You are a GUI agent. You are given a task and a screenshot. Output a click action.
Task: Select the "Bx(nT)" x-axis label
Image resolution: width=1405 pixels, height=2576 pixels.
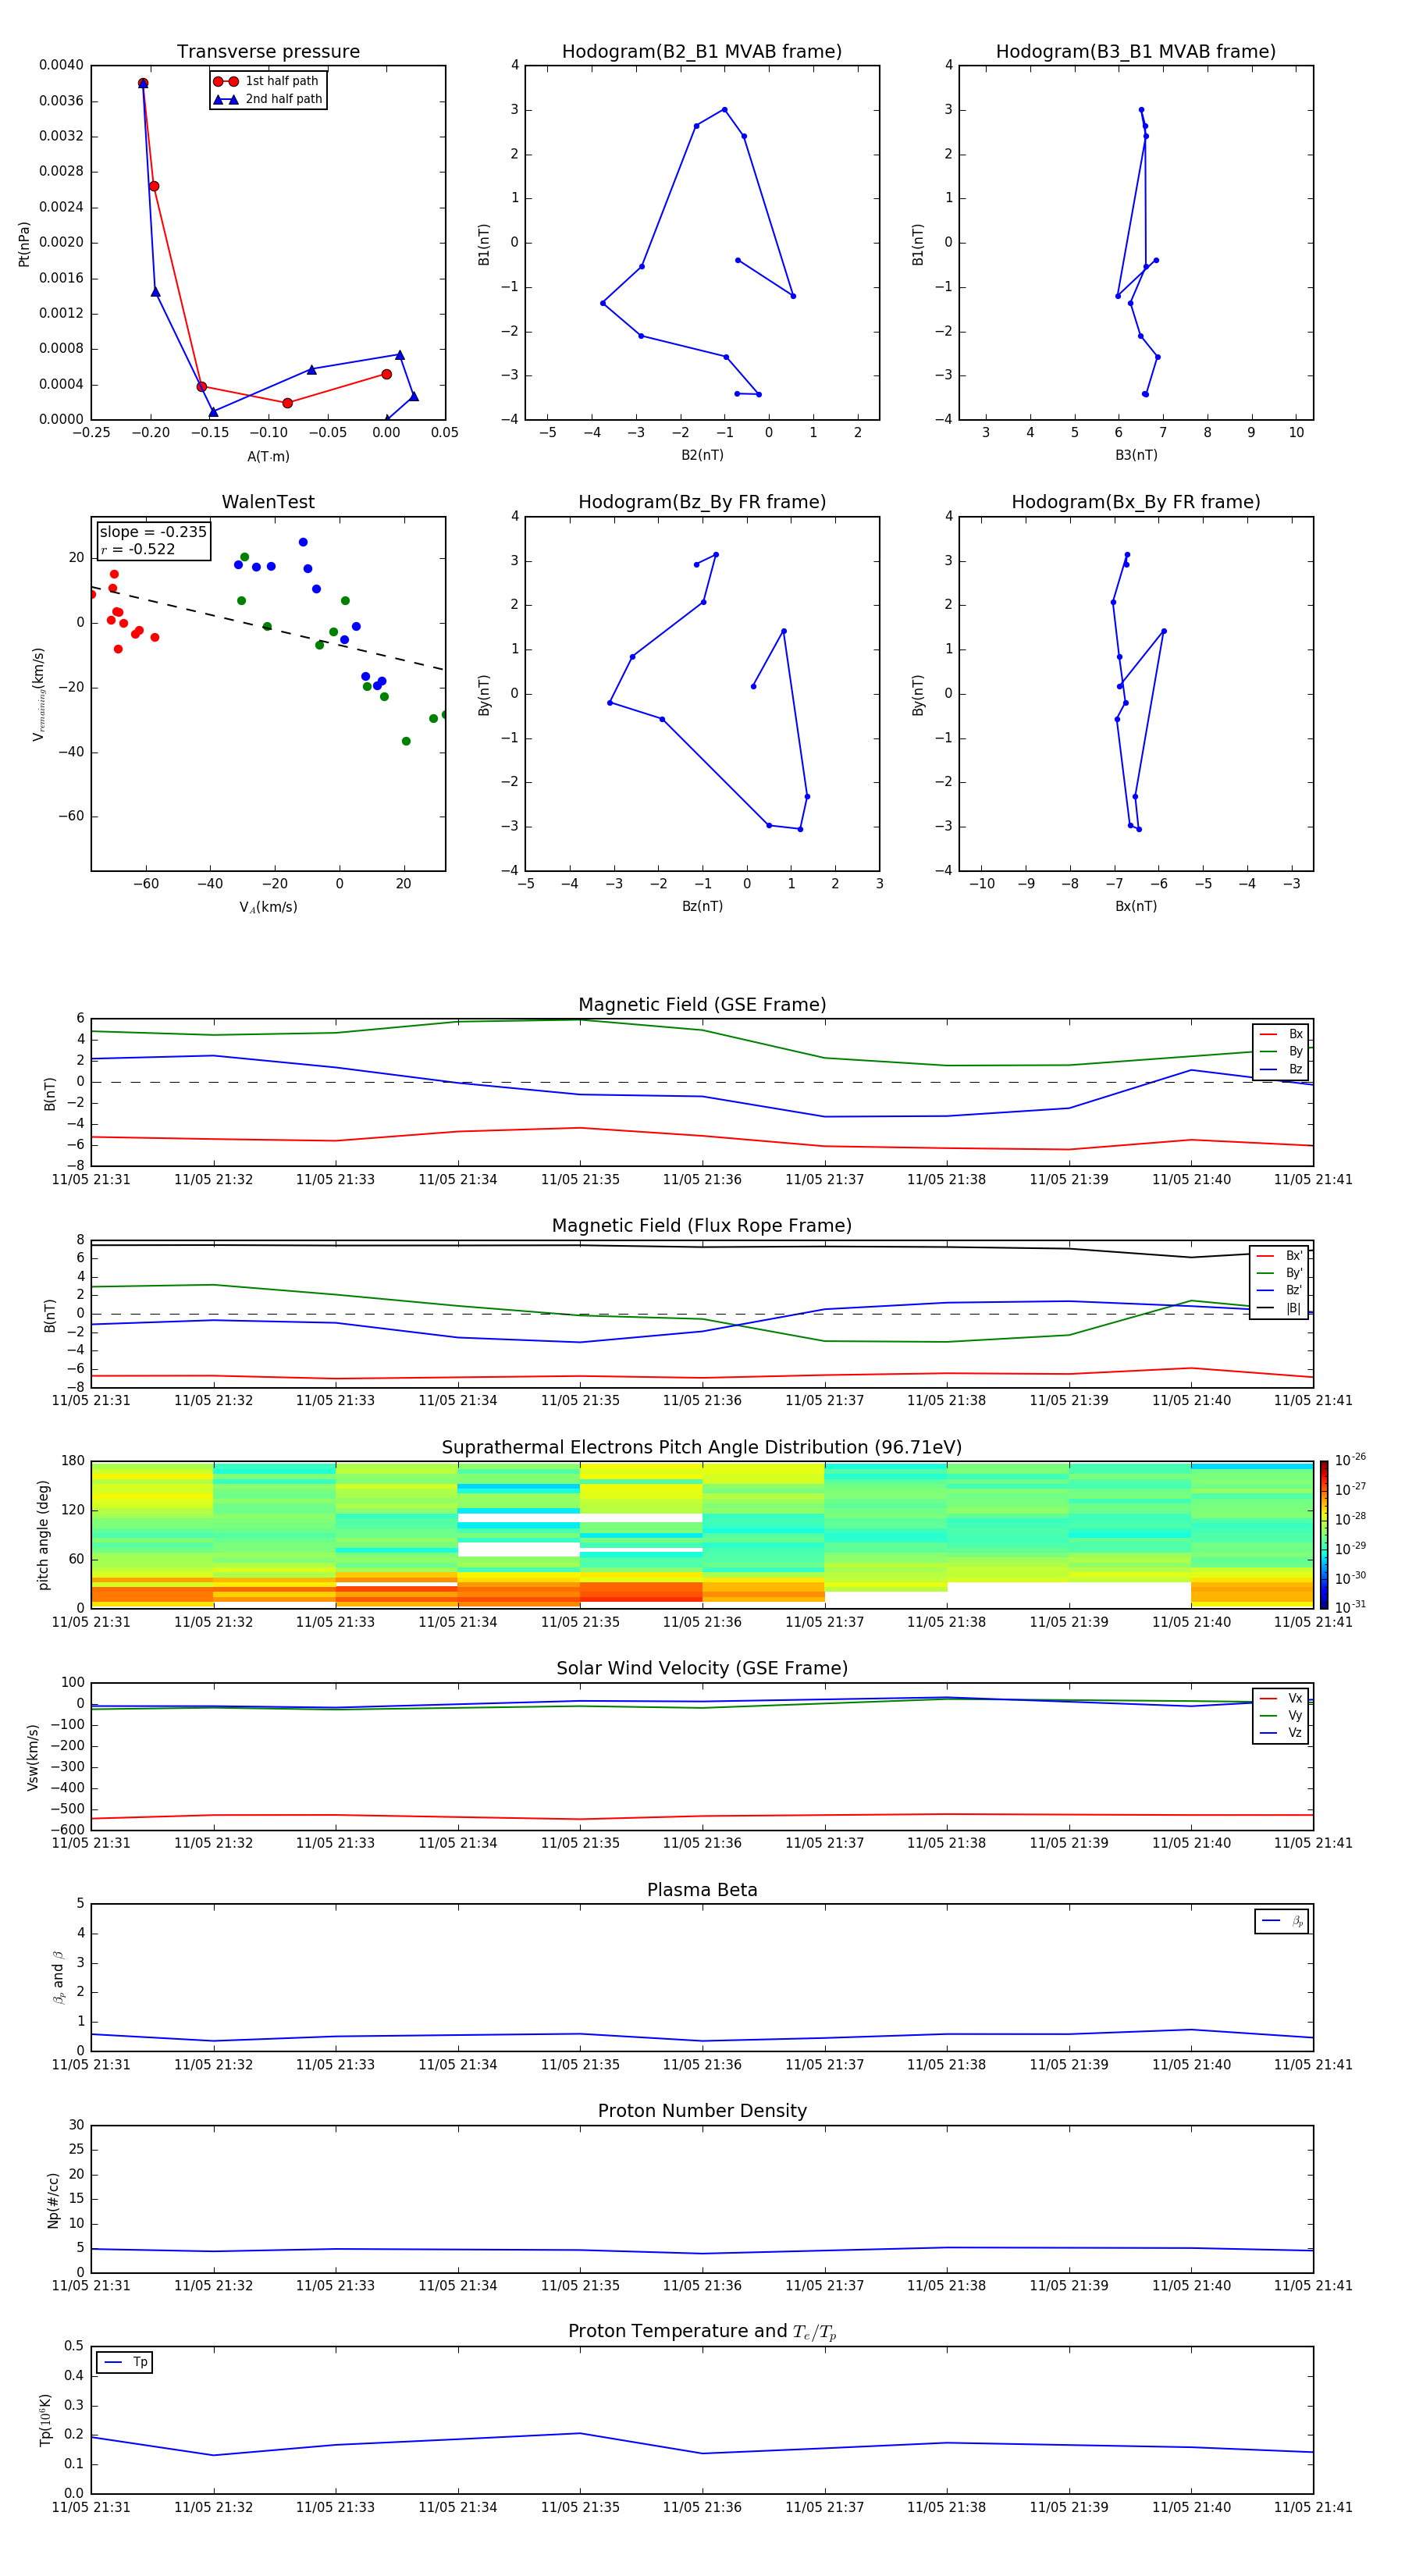pyautogui.click(x=1136, y=906)
